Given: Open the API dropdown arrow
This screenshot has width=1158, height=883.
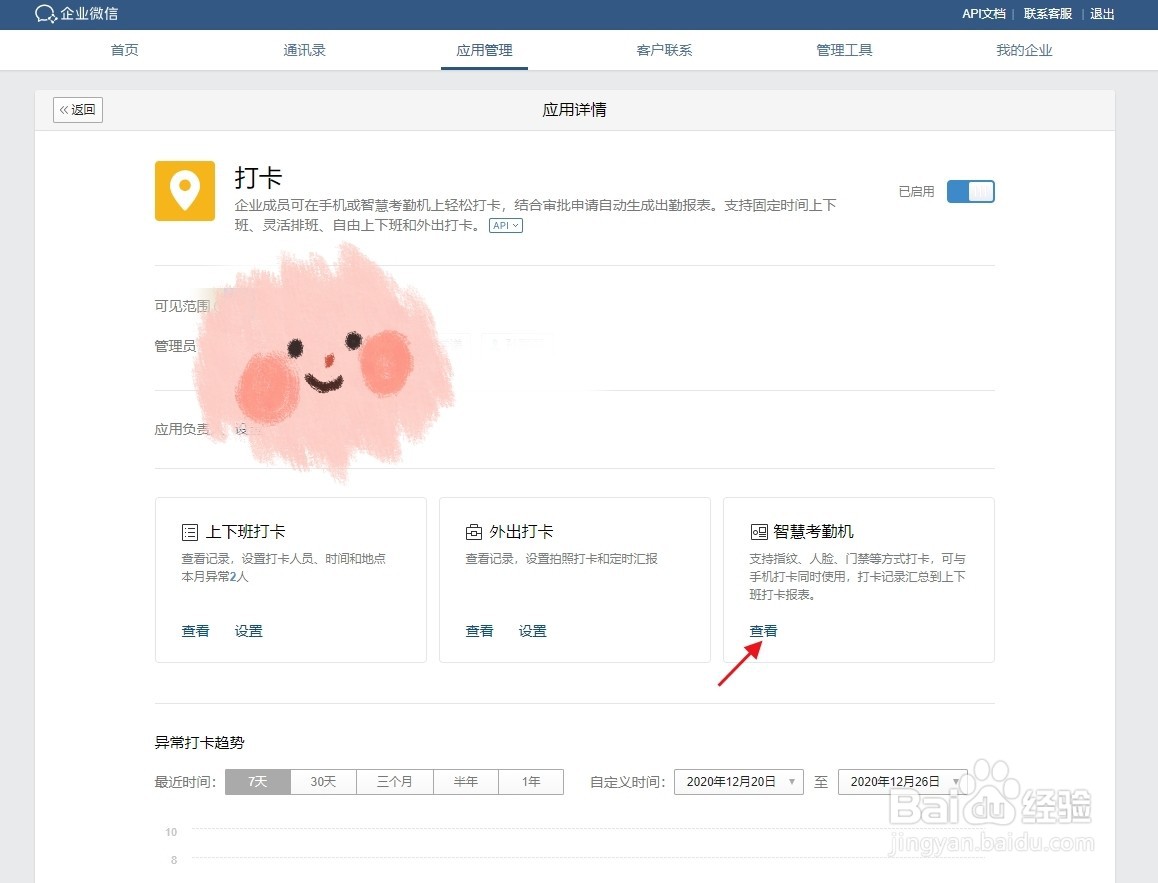Looking at the screenshot, I should coord(514,225).
